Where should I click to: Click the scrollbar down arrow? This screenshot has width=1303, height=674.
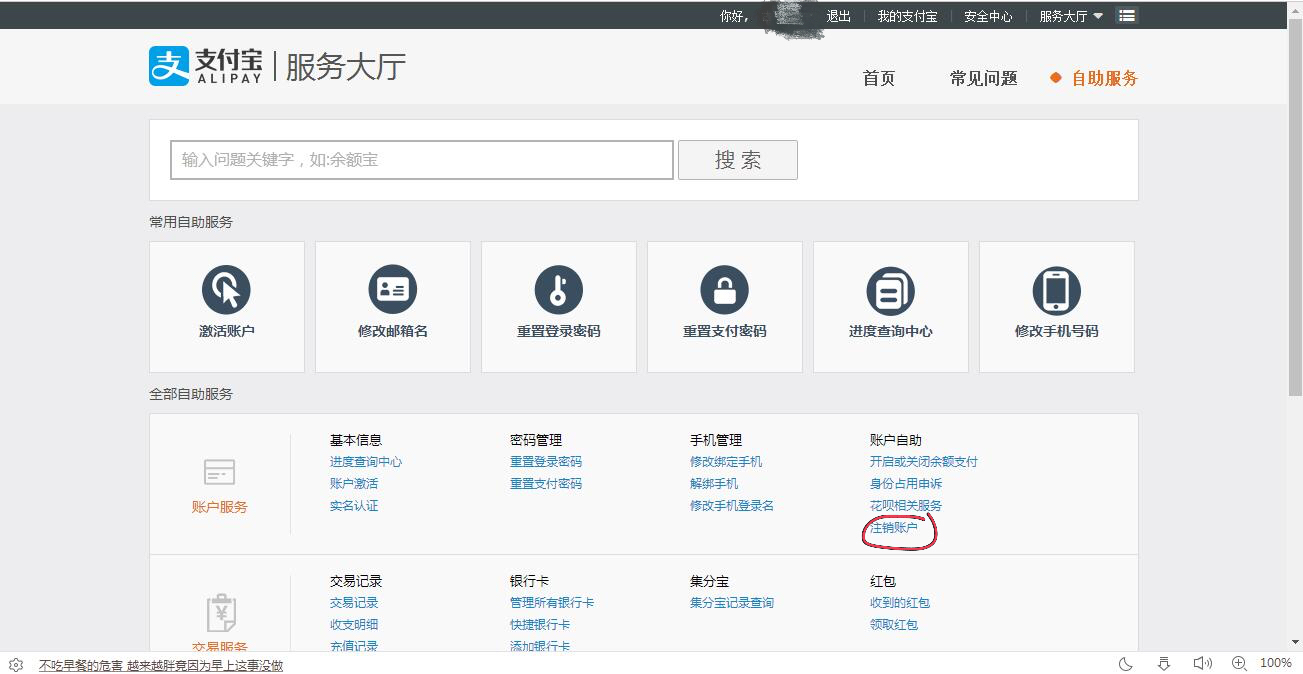[1295, 642]
